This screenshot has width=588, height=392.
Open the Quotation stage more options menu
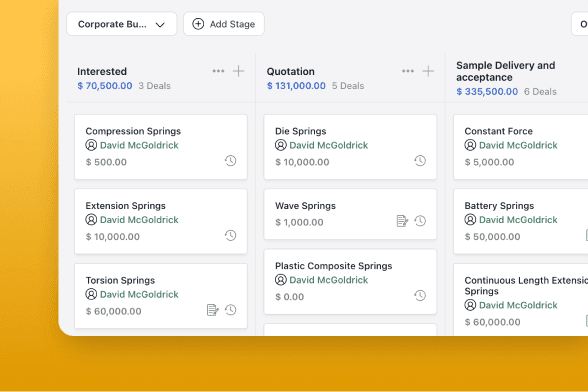click(408, 71)
